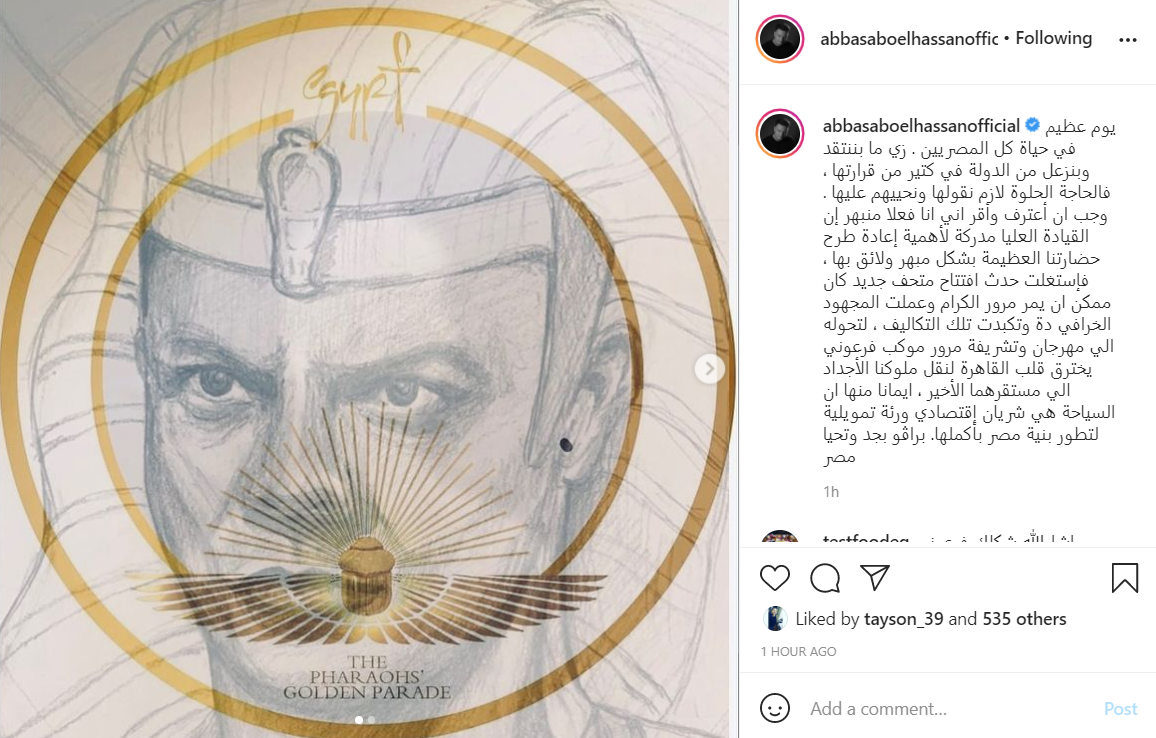The width and height of the screenshot is (1156, 738).
Task: Click the Post comment button
Action: click(x=1121, y=709)
